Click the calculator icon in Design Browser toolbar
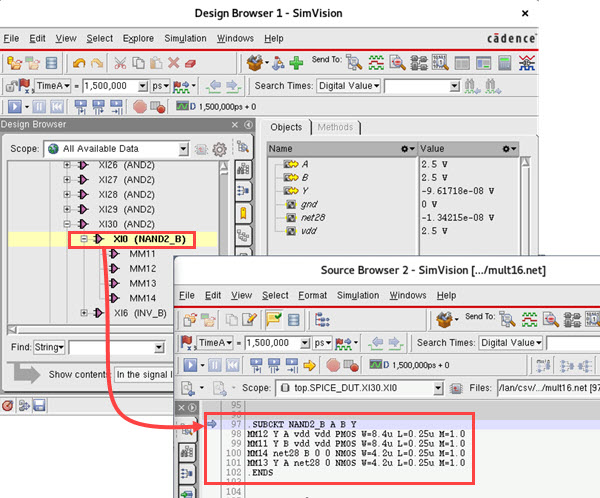600x498 pixels. coord(505,63)
